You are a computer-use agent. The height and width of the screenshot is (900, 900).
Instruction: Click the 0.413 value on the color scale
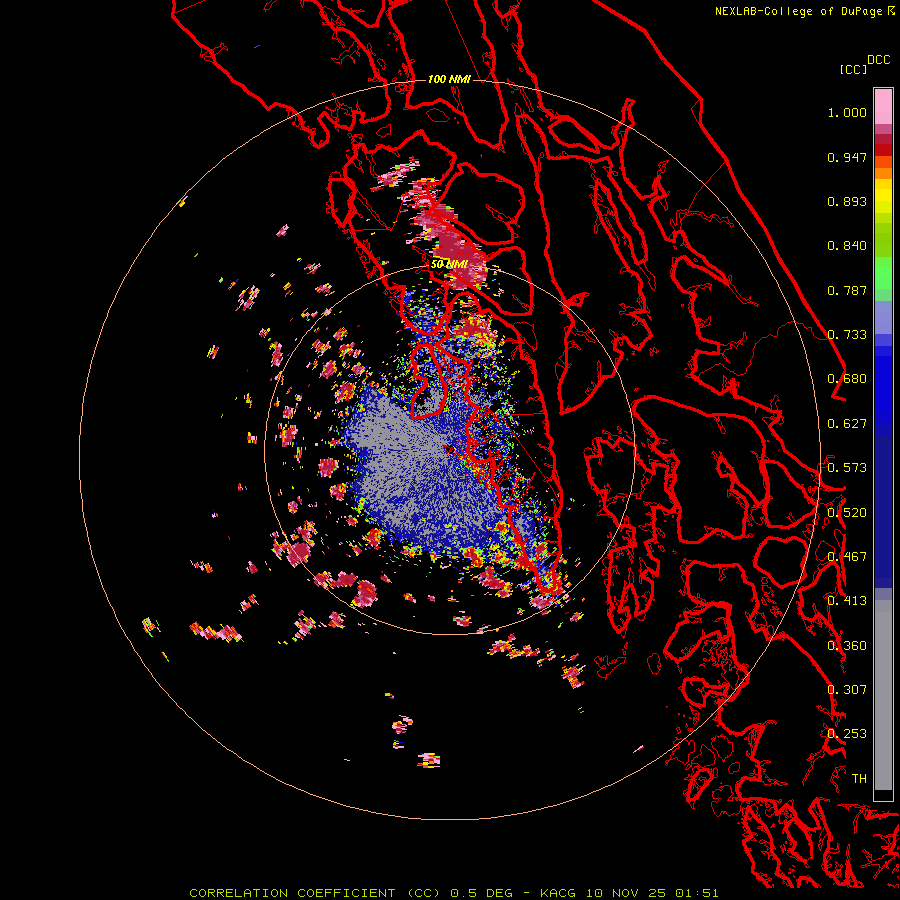point(847,601)
